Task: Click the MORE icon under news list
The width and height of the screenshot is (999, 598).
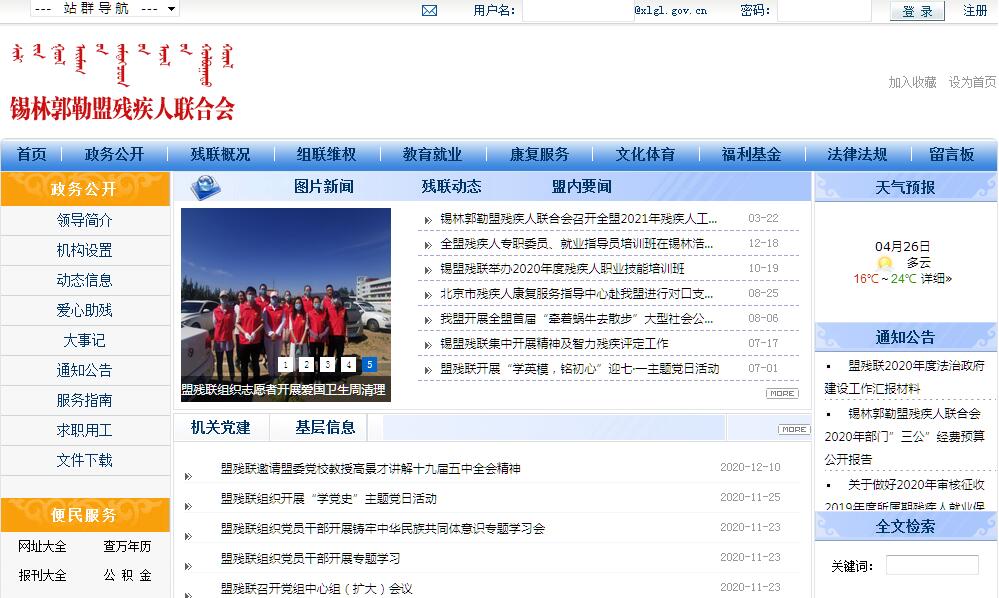Action: tap(782, 394)
